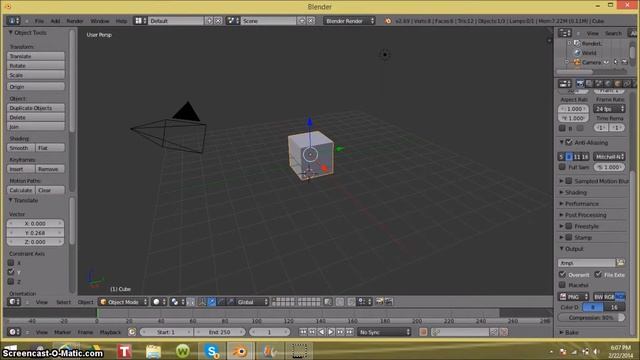Click the OpenGL render image camera icon
This screenshot has width=640, height=360.
pyautogui.click(x=379, y=302)
